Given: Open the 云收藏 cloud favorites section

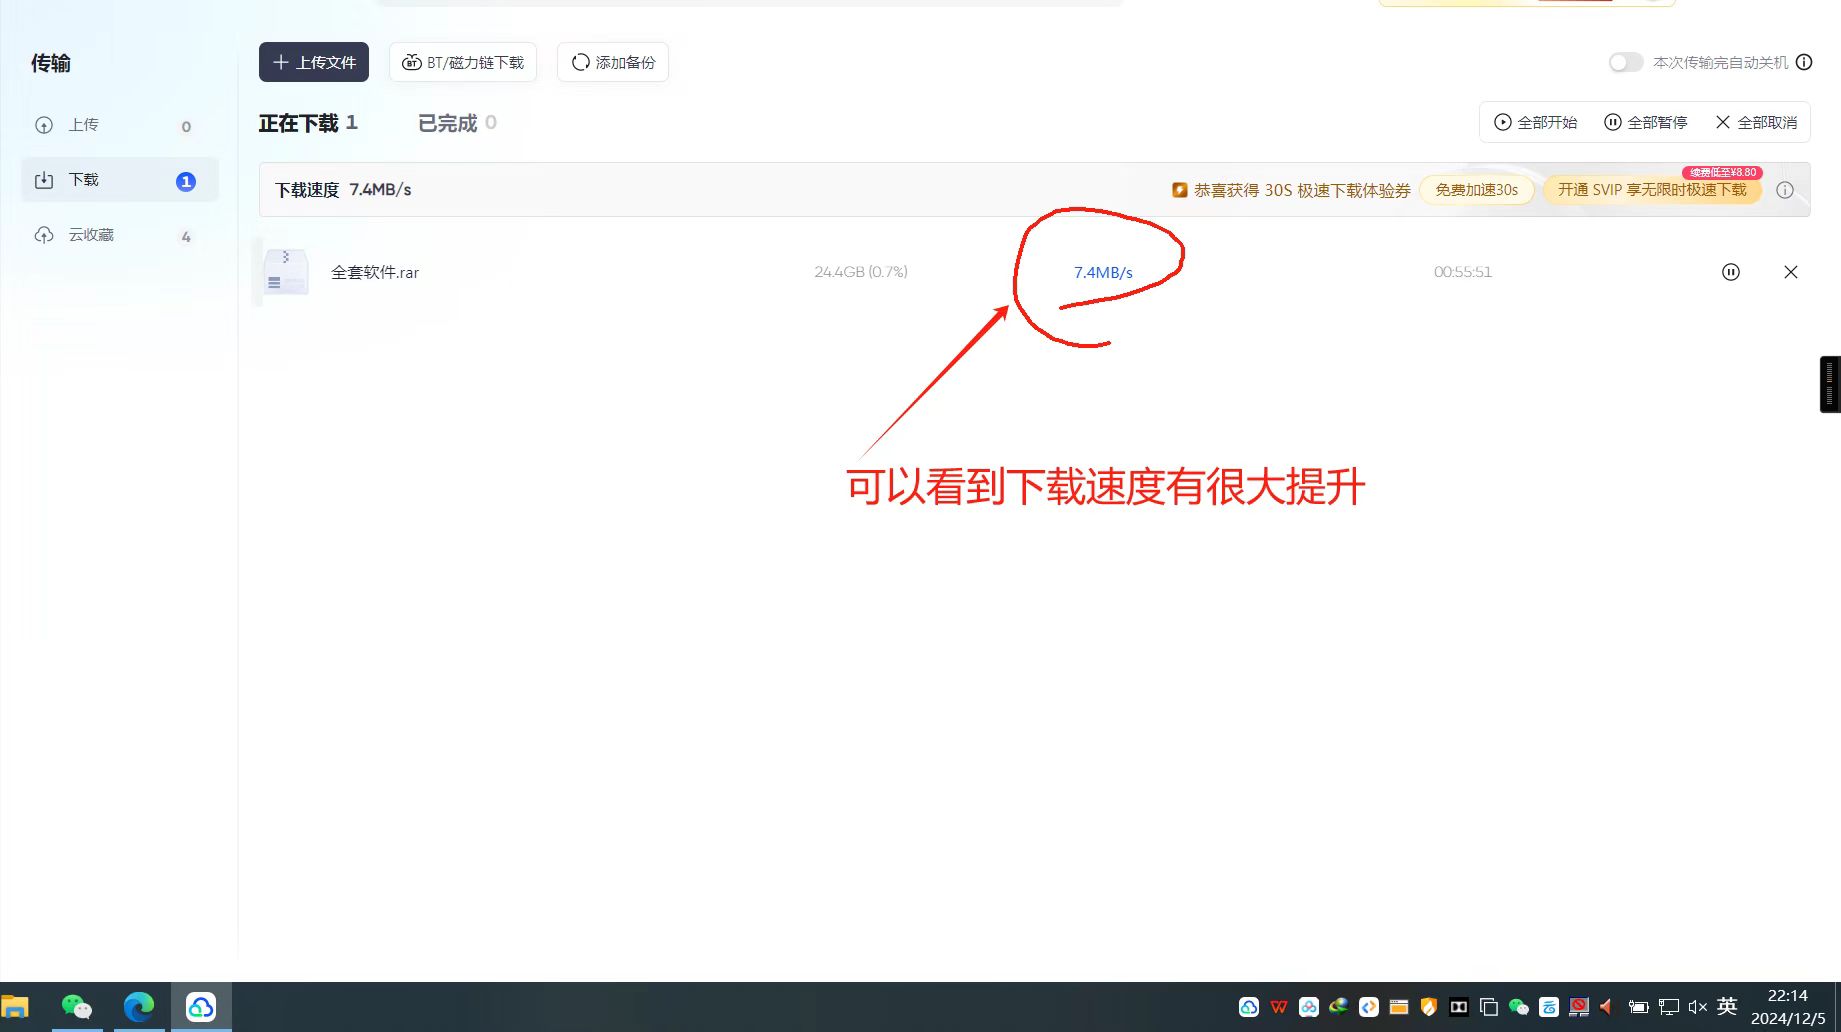Looking at the screenshot, I should point(91,235).
